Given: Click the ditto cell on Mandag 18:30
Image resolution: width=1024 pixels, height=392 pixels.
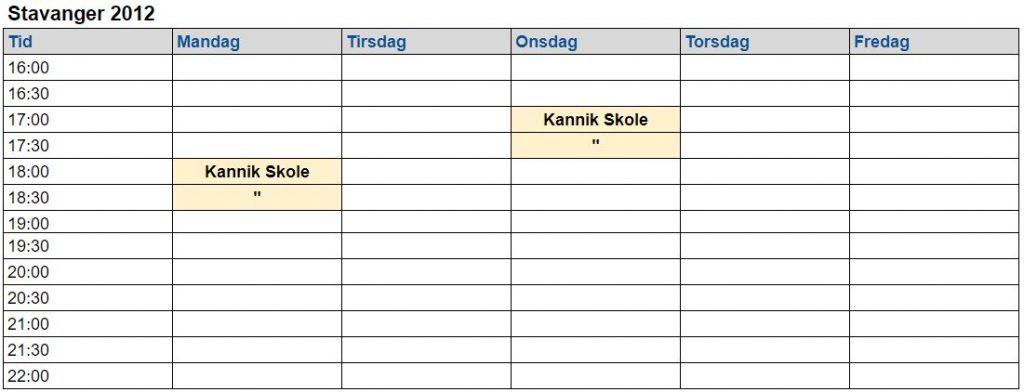Looking at the screenshot, I should tap(257, 197).
